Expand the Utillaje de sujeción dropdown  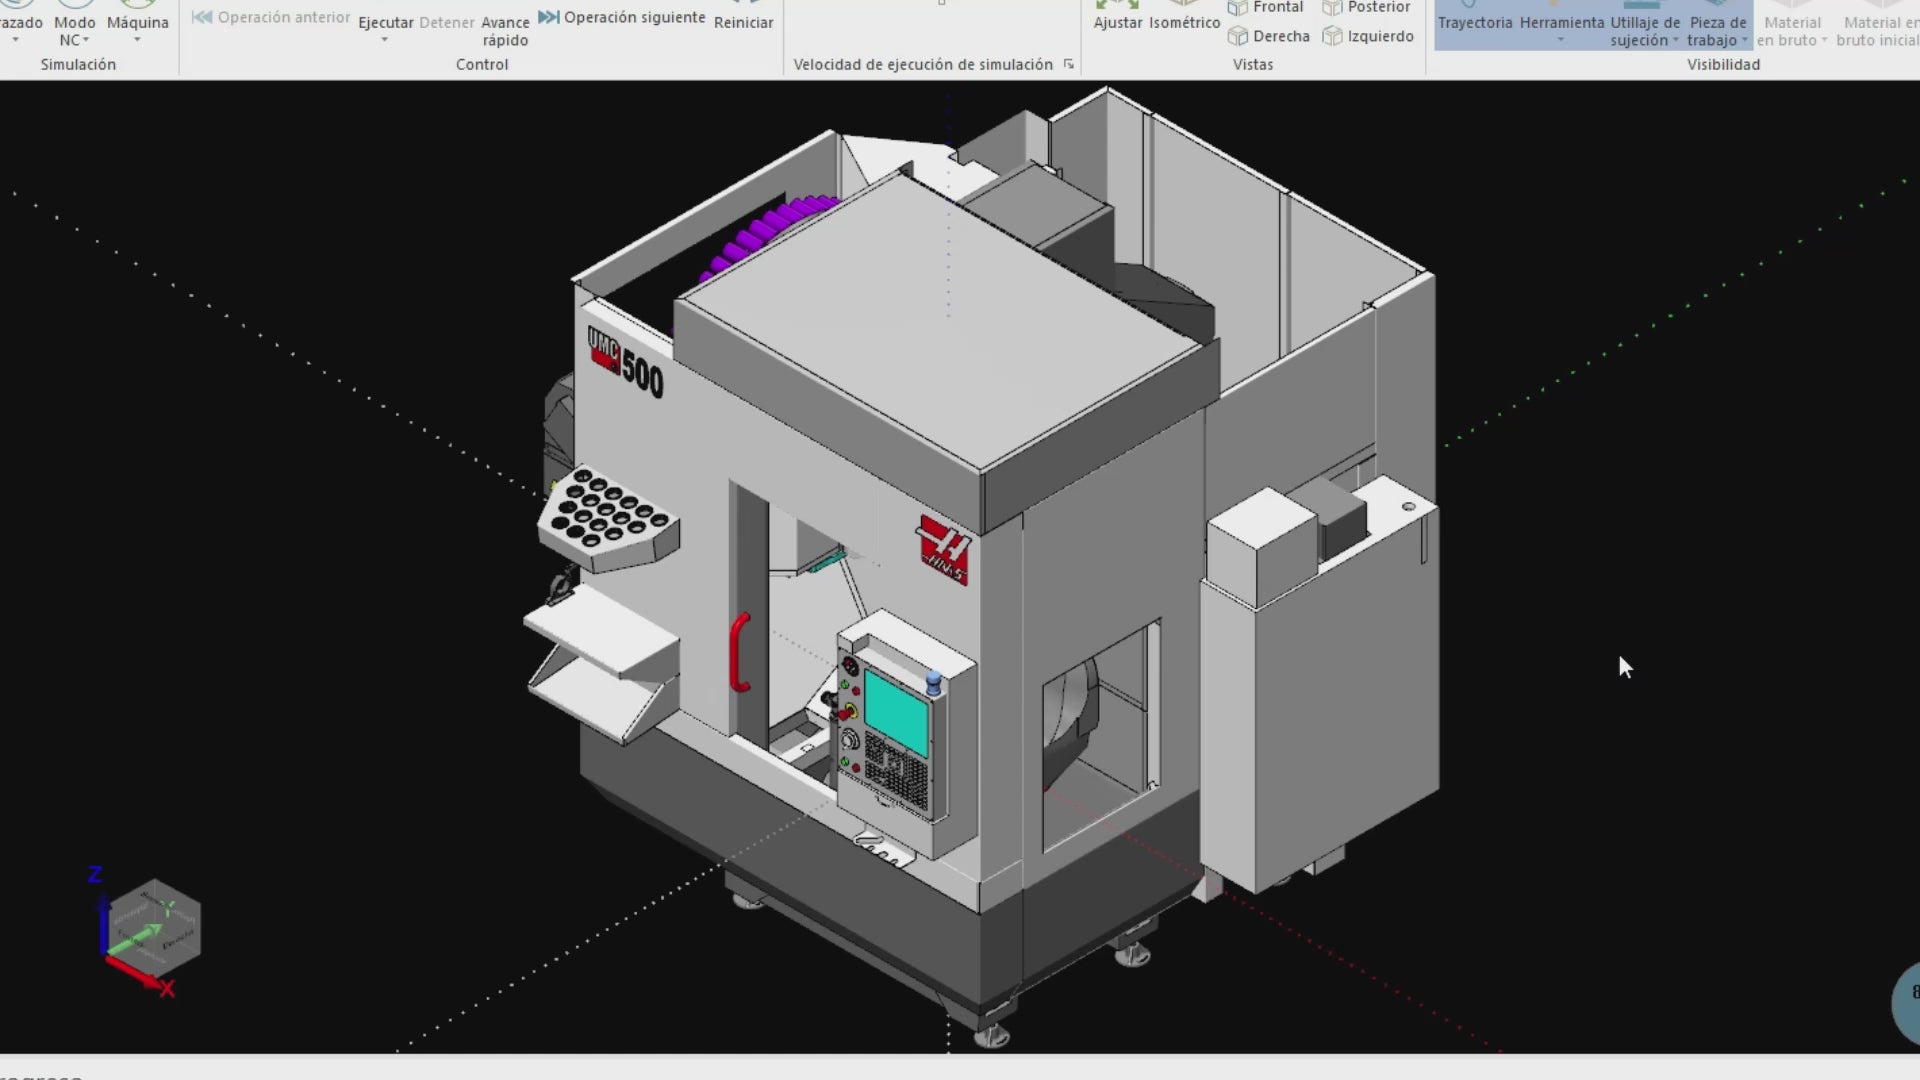pos(1676,42)
